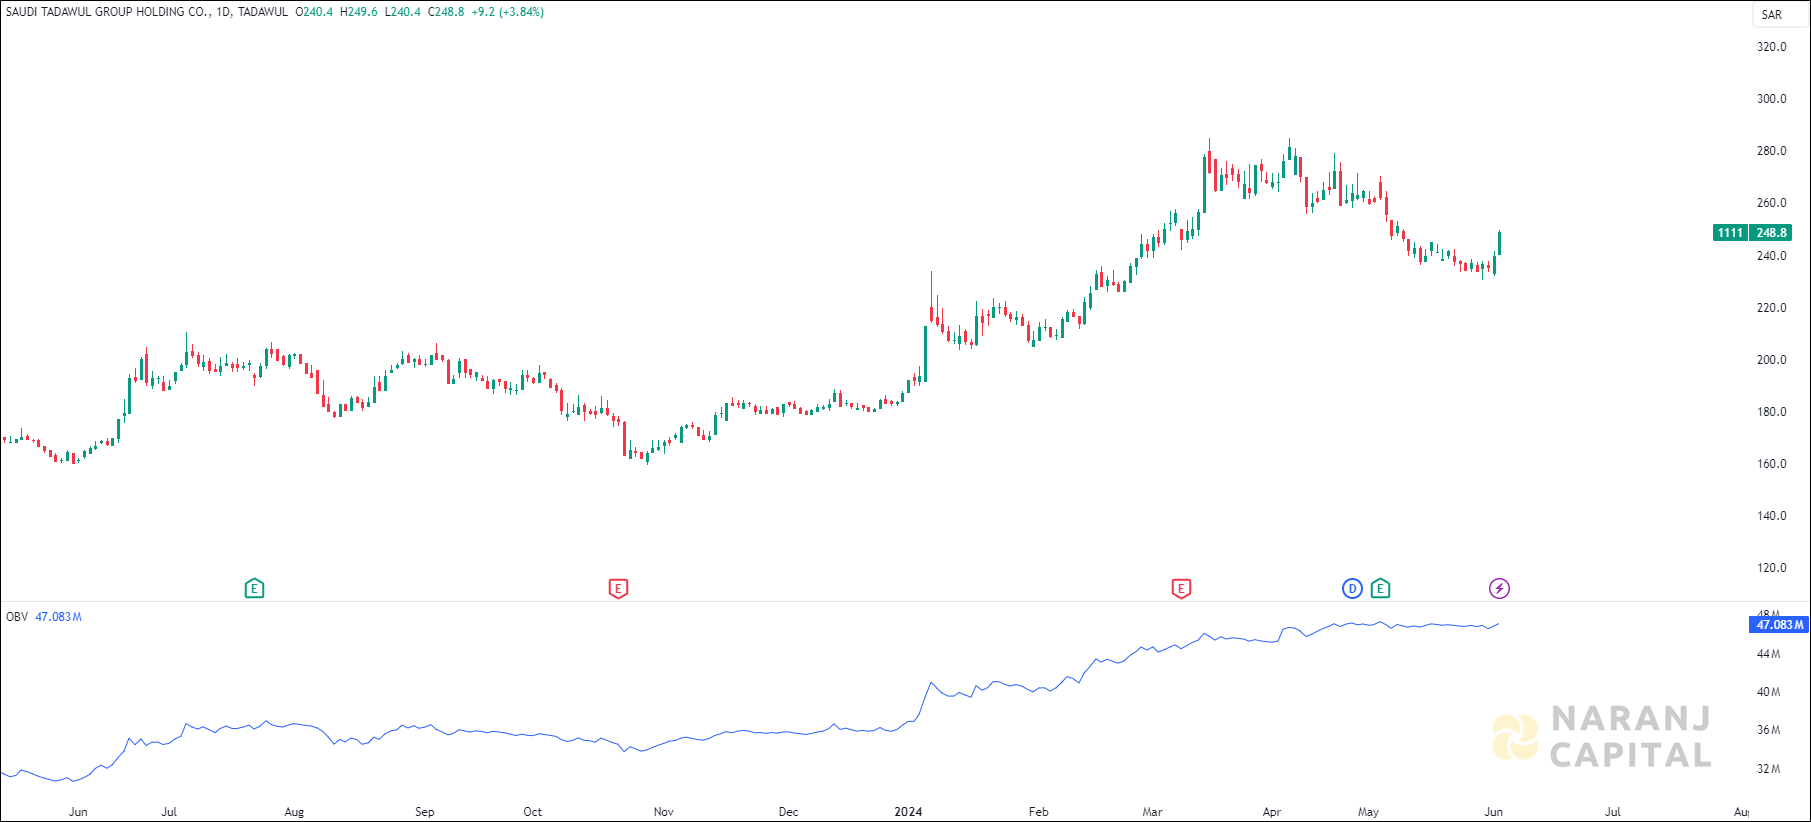The height and width of the screenshot is (822, 1811).
Task: Click the change value +9.2 (+3.84%)
Action: click(508, 12)
